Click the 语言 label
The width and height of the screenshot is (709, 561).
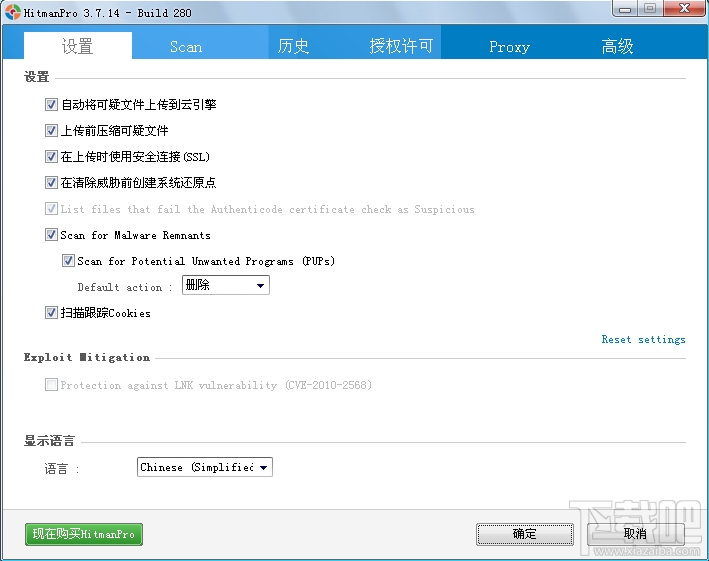tap(61, 469)
